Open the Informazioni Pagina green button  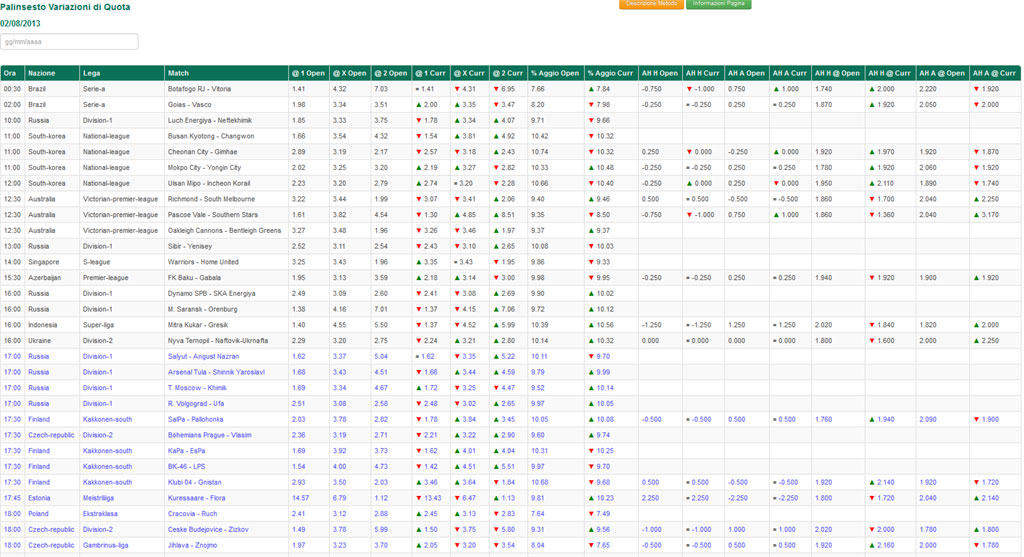tap(717, 4)
